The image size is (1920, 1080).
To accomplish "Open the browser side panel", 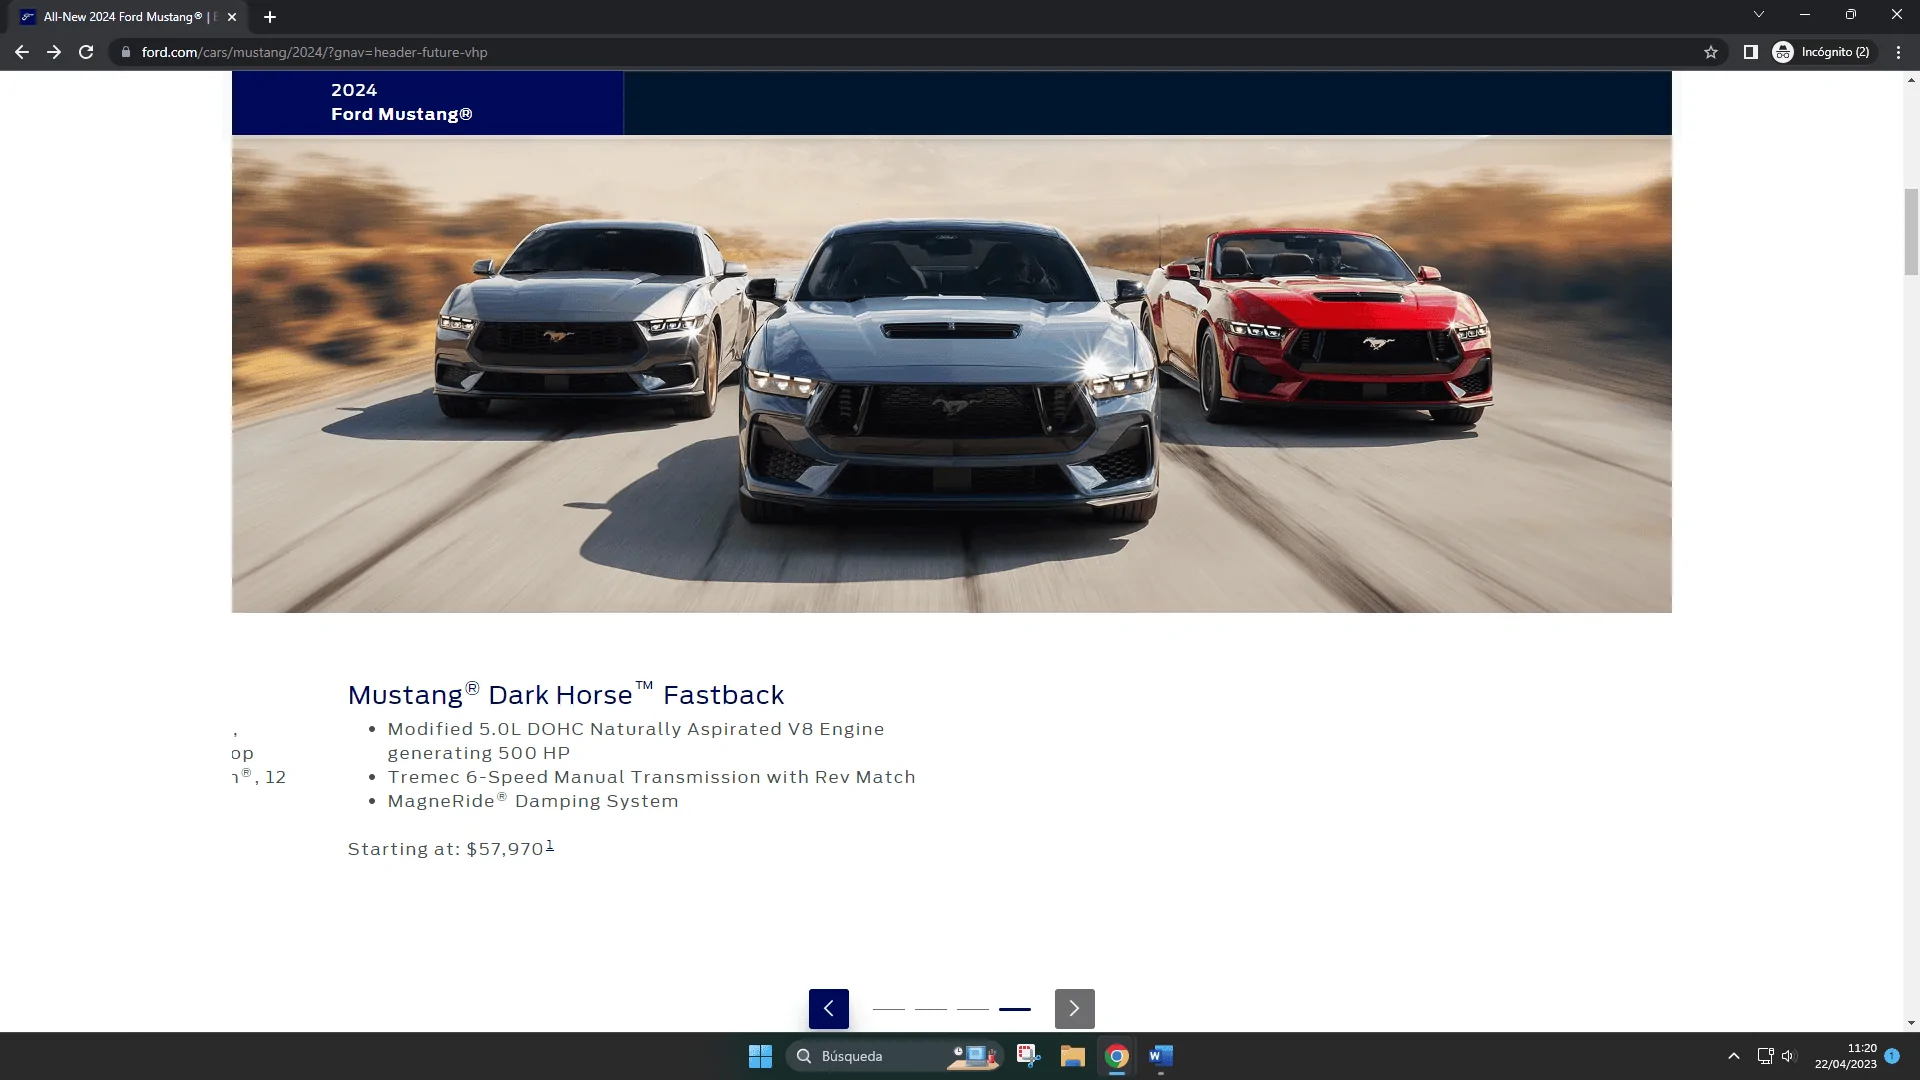I will pyautogui.click(x=1750, y=52).
